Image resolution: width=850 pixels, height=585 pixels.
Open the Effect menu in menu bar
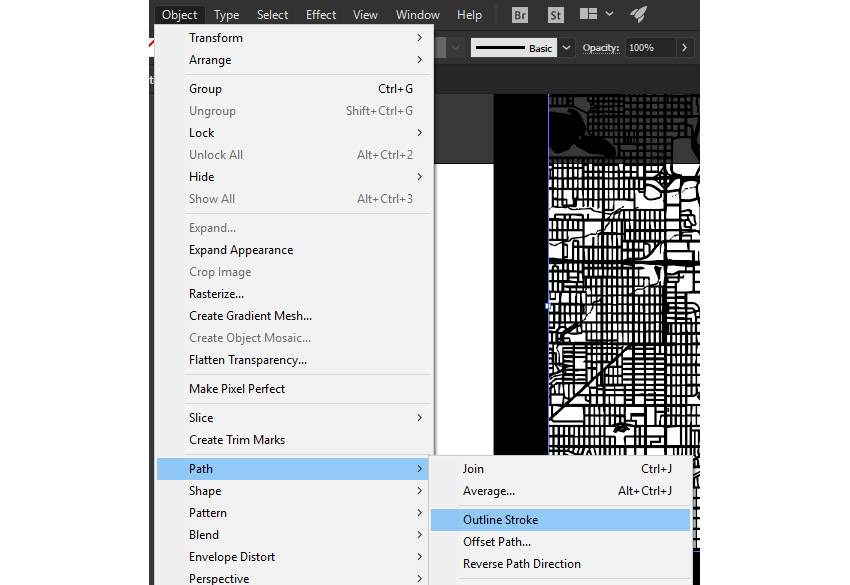pyautogui.click(x=321, y=15)
